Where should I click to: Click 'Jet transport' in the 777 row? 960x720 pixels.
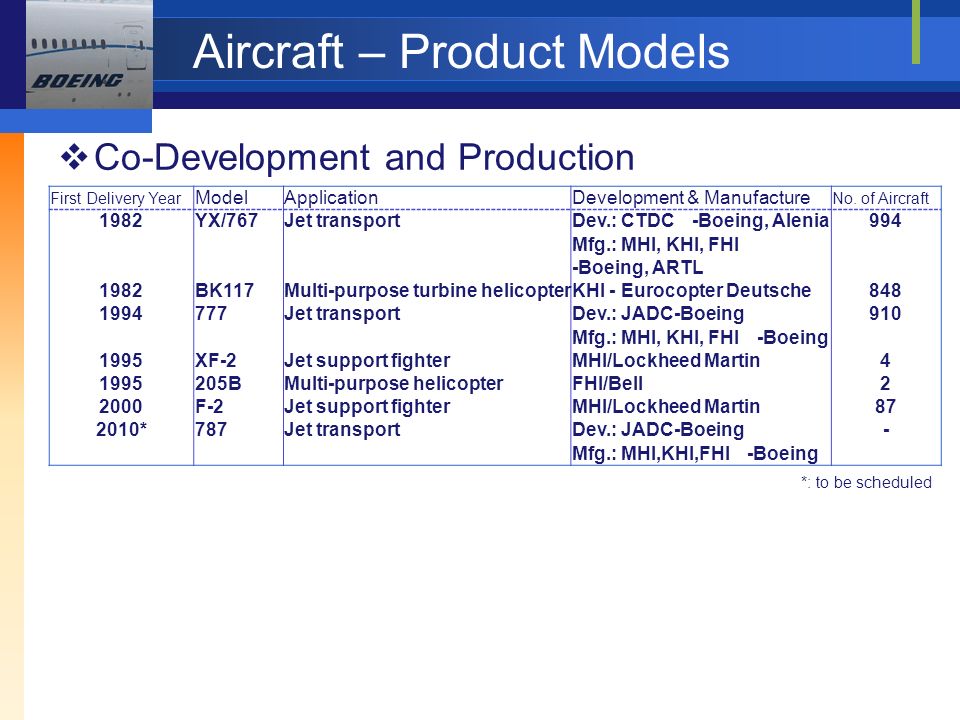(342, 313)
